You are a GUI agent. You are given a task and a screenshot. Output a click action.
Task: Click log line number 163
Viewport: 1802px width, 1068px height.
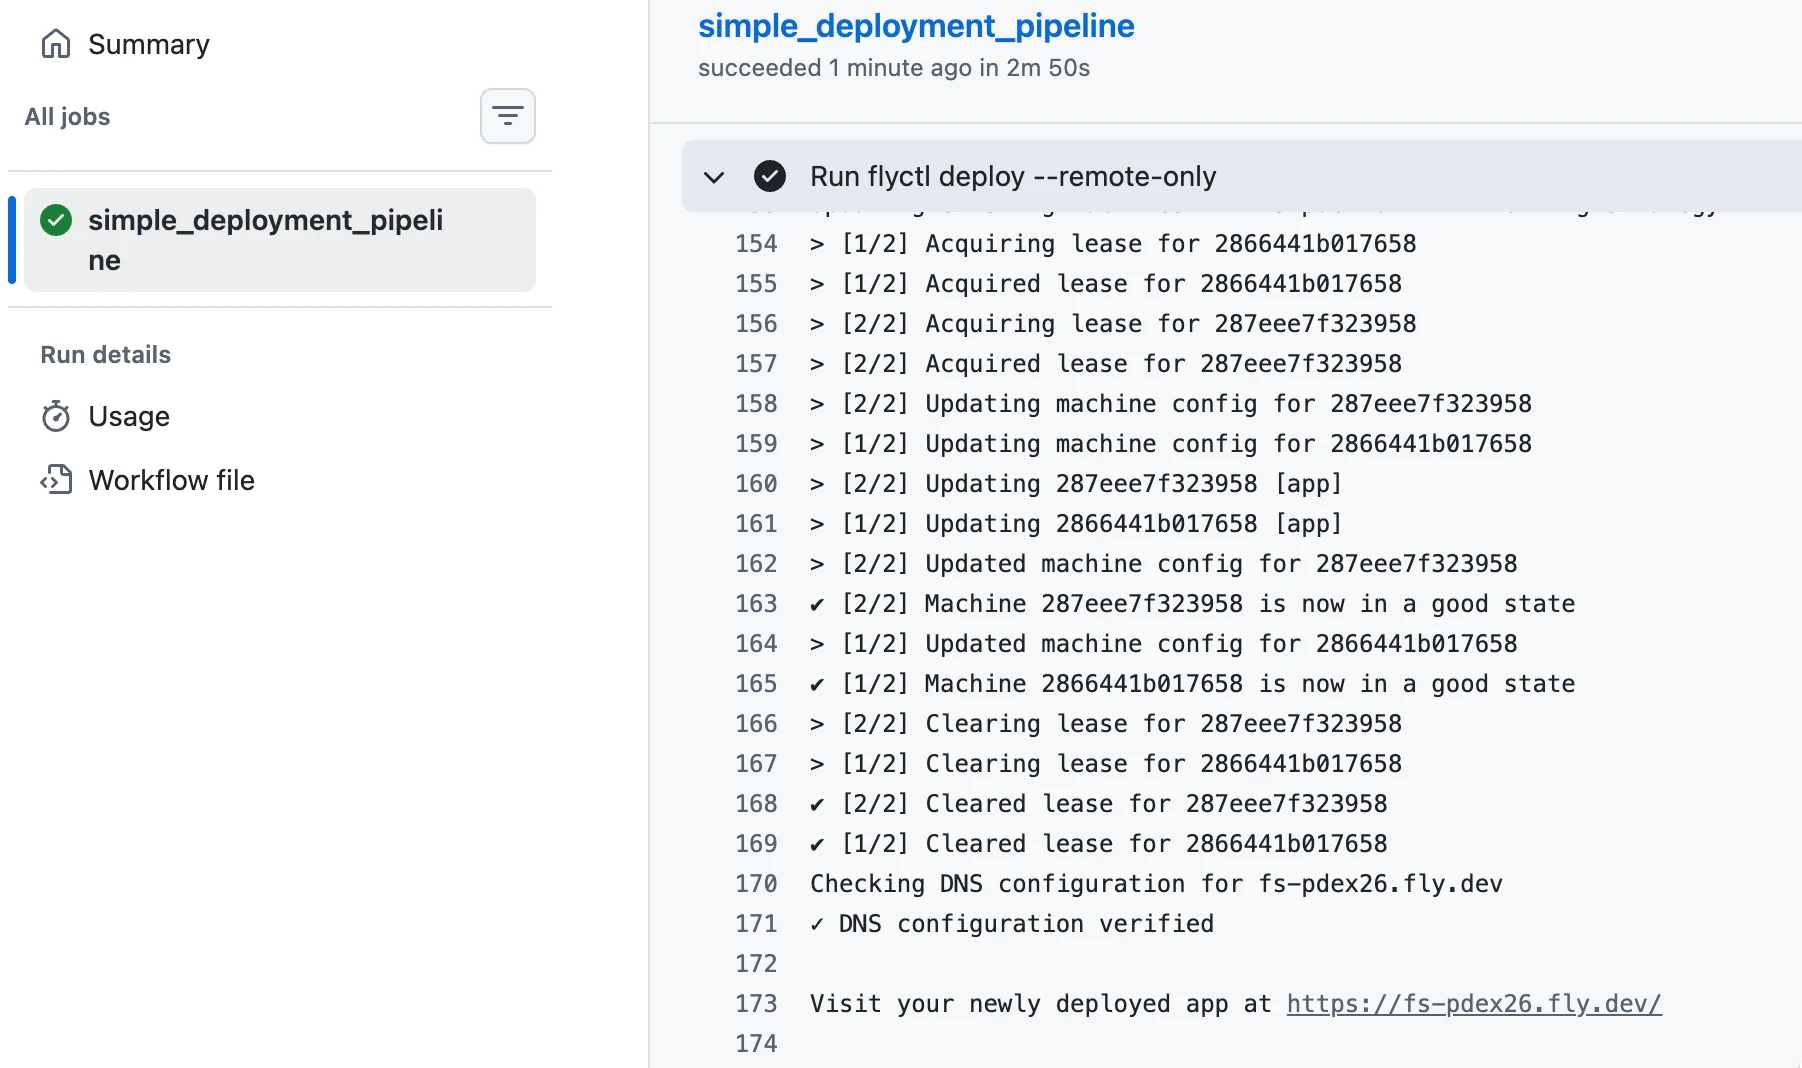(x=756, y=604)
